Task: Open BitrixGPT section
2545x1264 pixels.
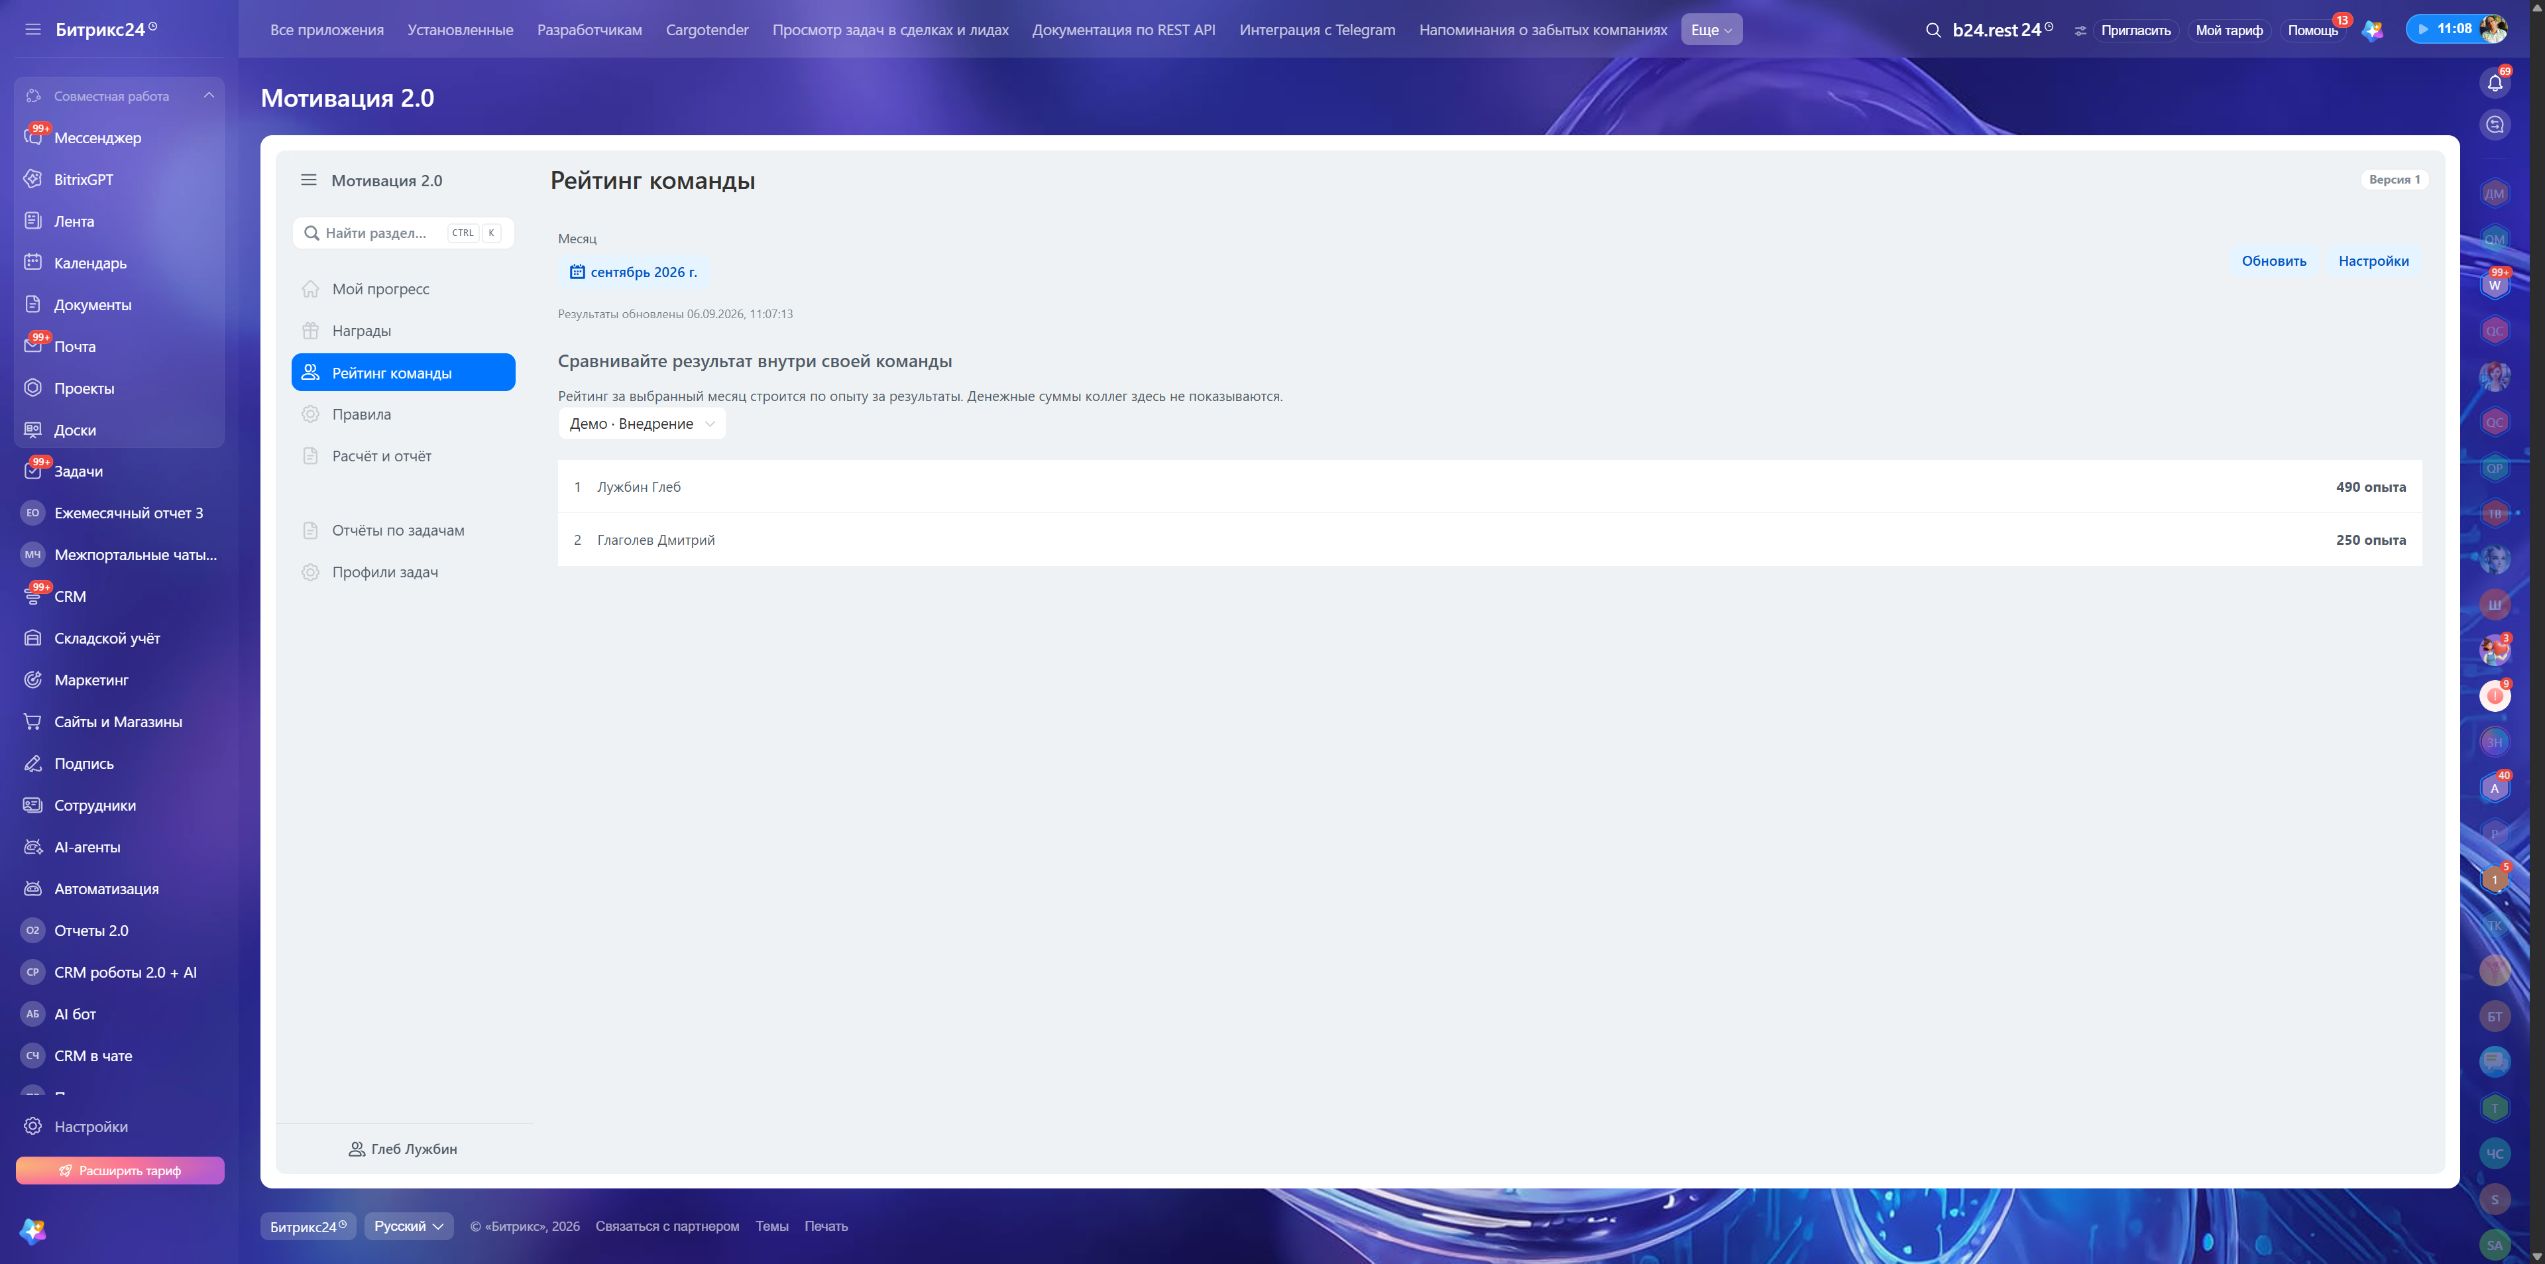Action: point(83,180)
